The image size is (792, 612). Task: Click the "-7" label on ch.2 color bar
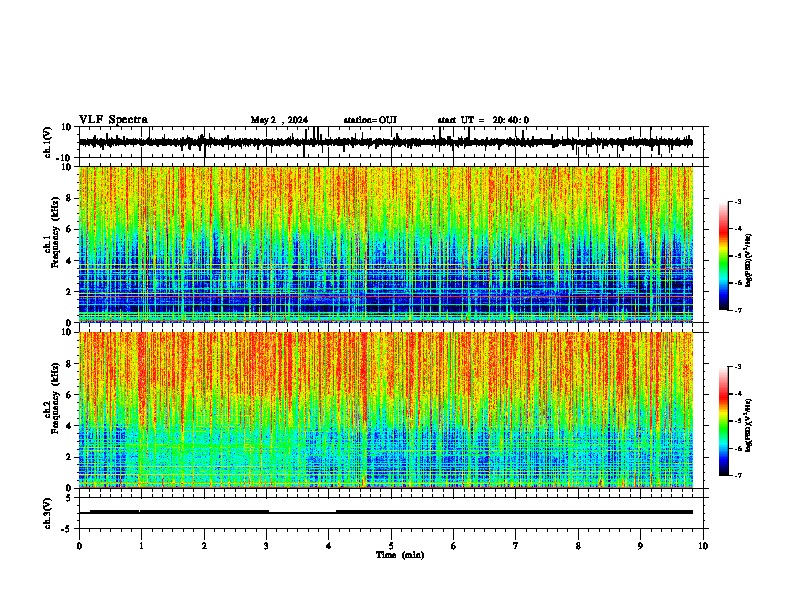[x=737, y=475]
